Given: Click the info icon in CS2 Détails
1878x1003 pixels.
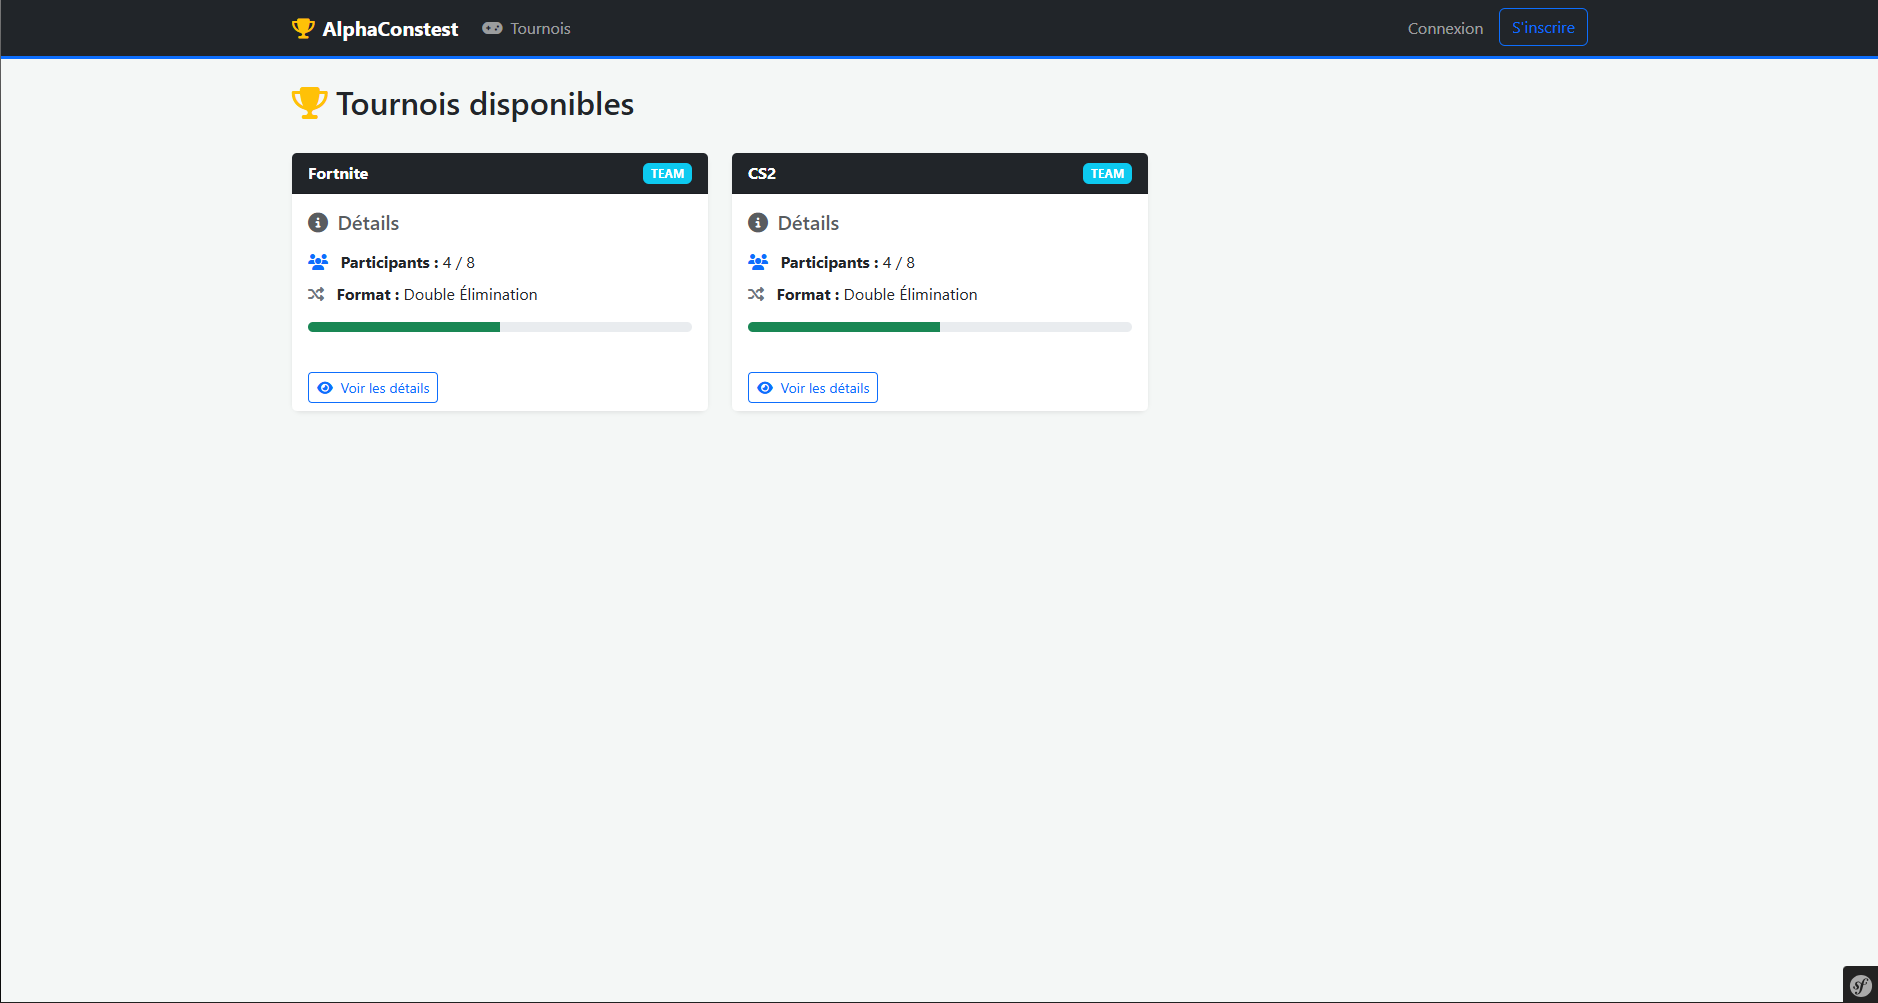Looking at the screenshot, I should (758, 222).
